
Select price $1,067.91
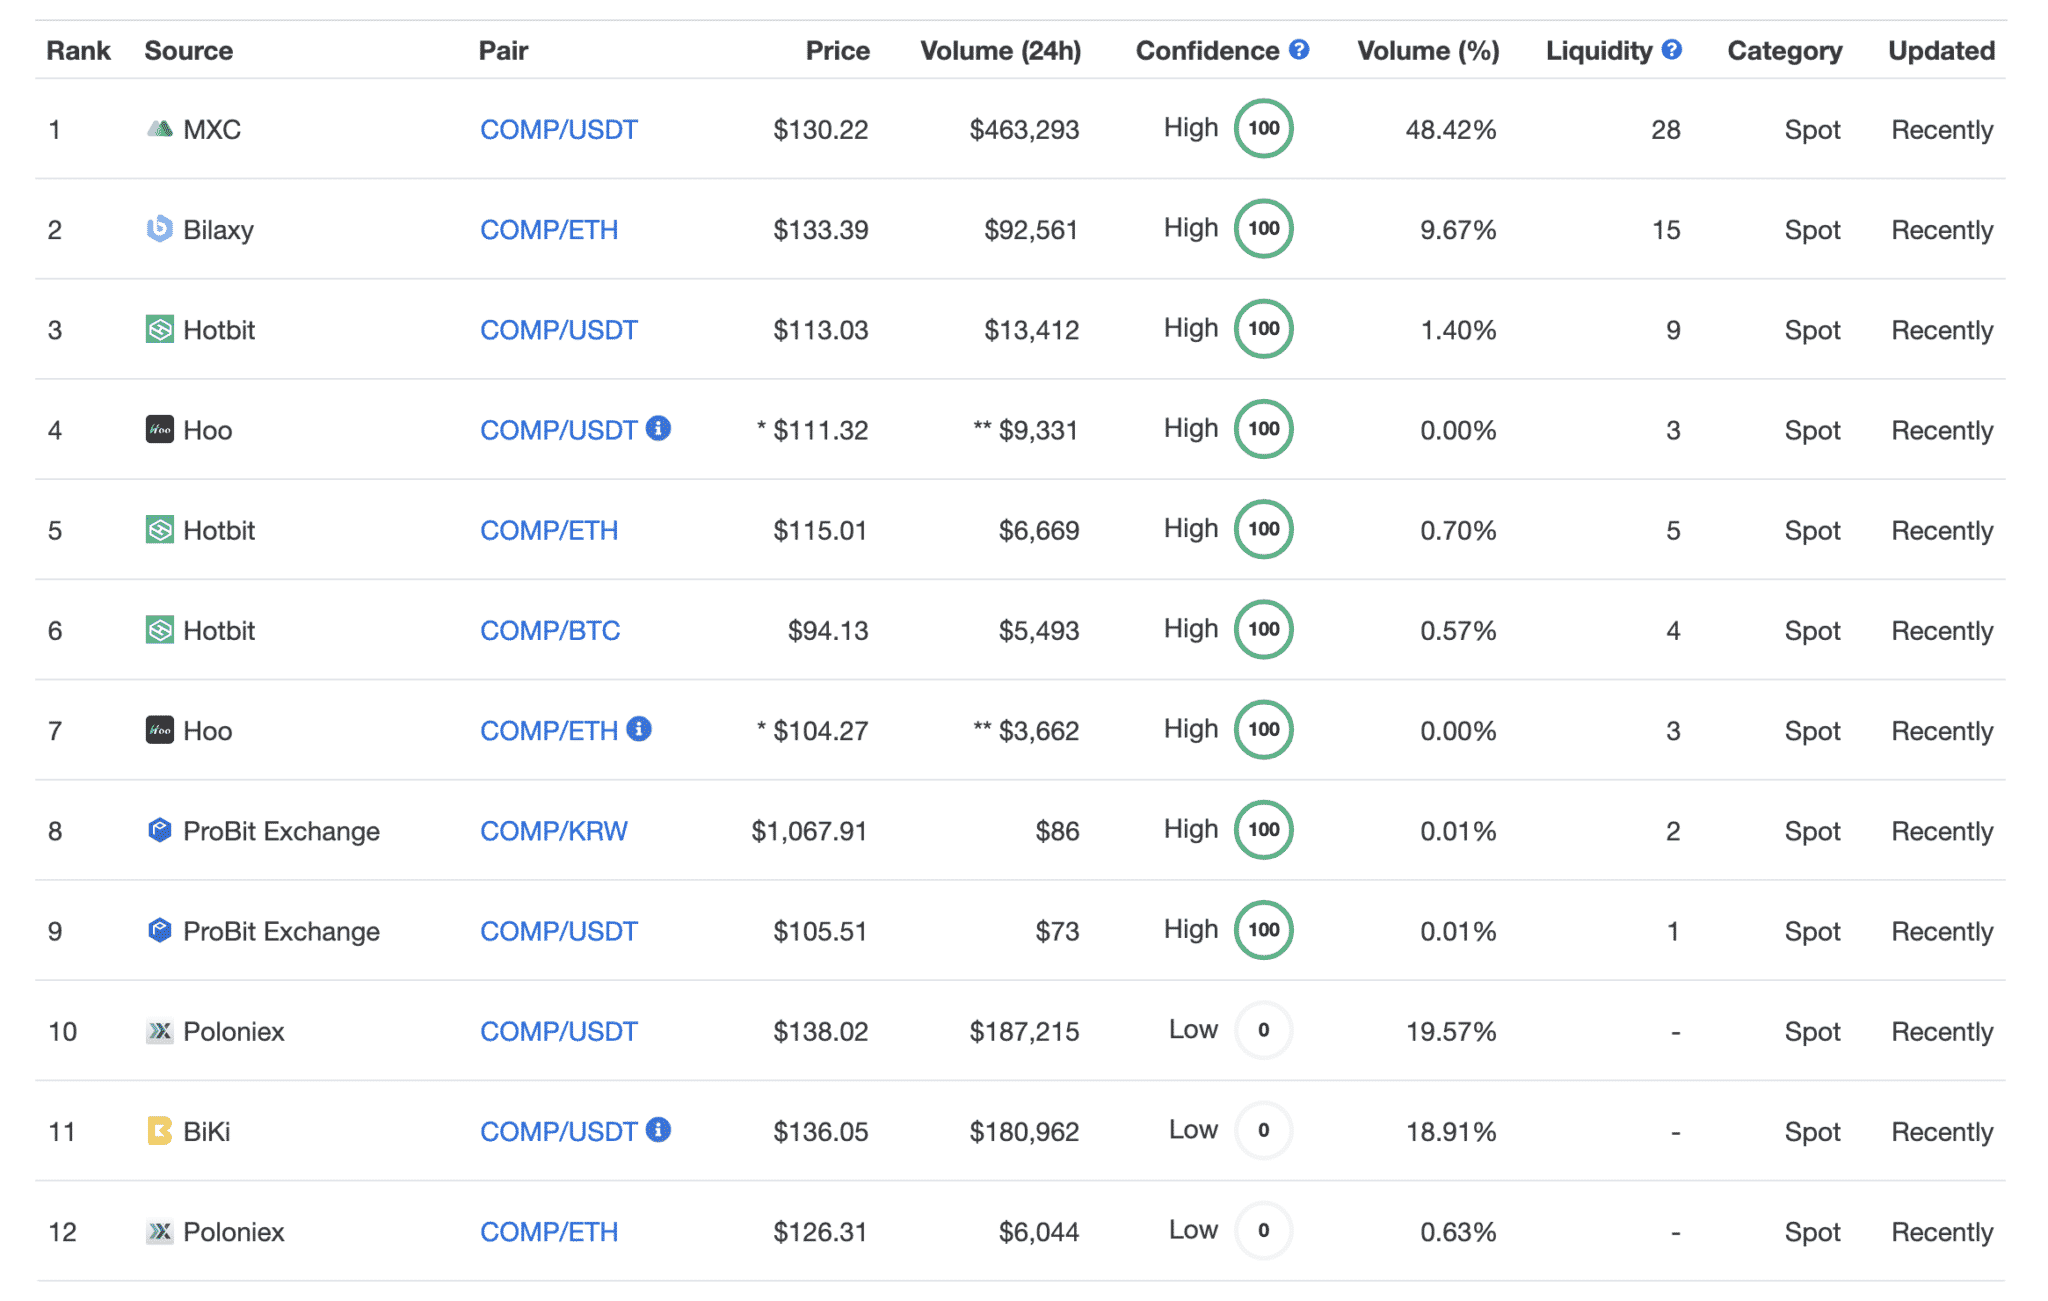809,831
